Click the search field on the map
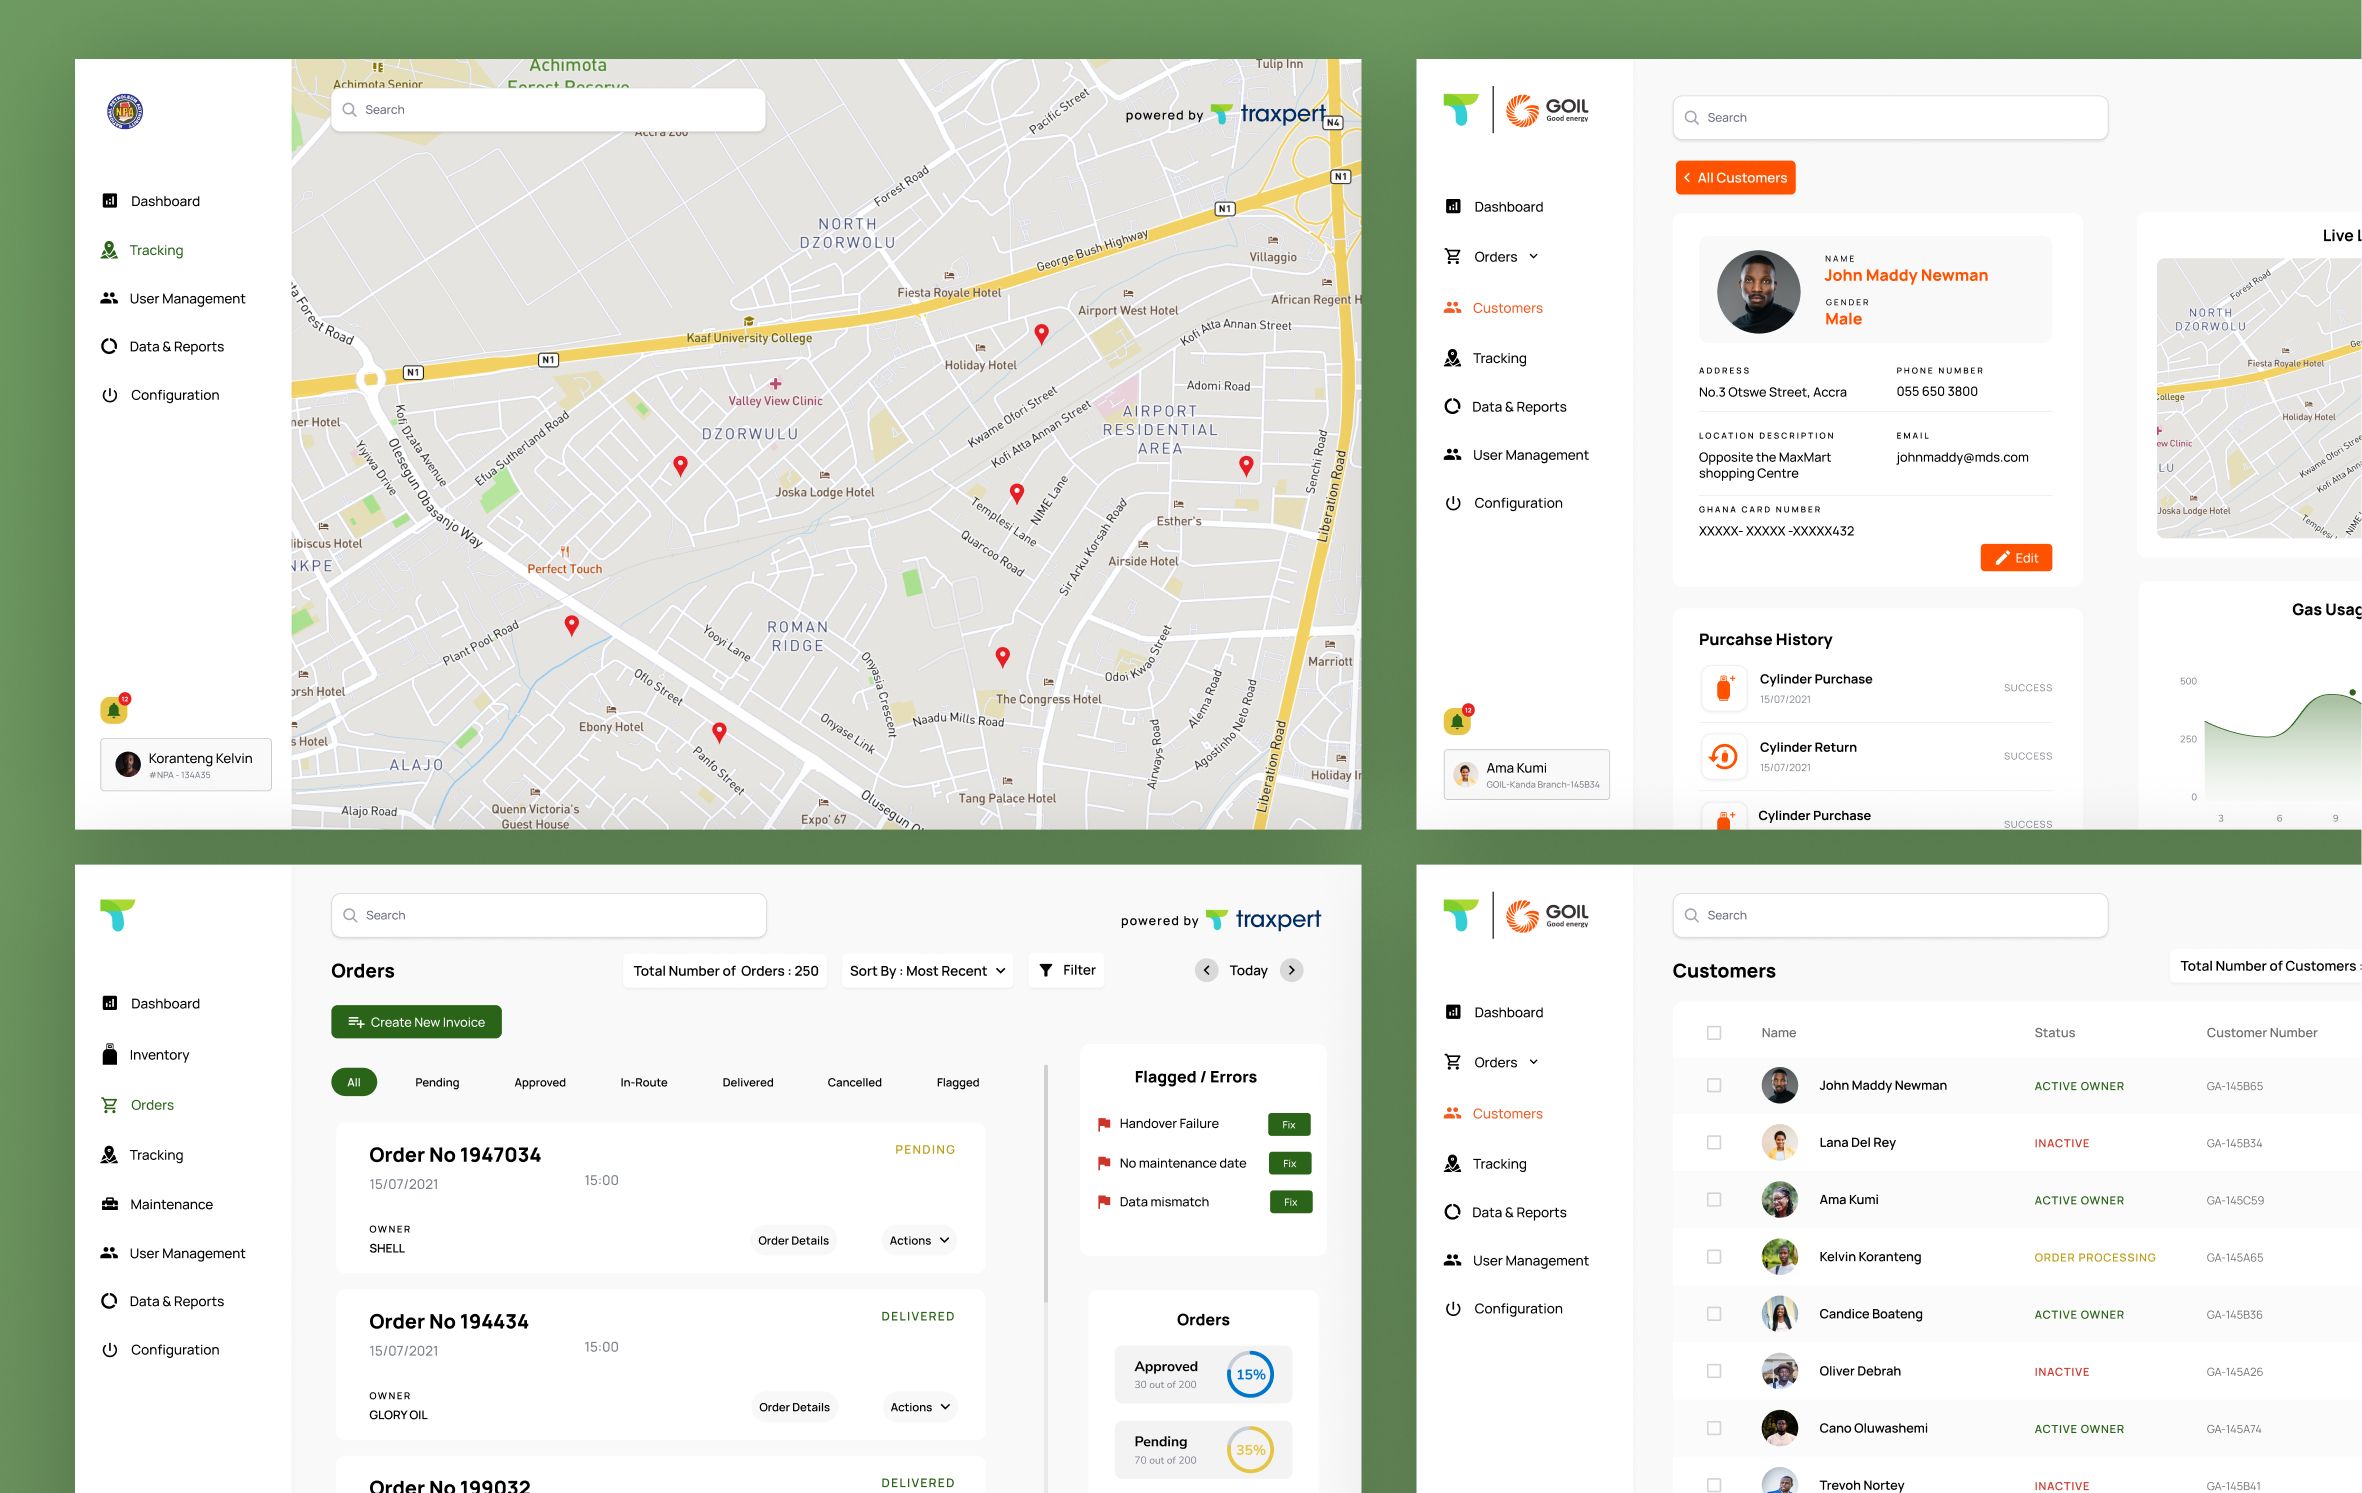Image resolution: width=2362 pixels, height=1493 pixels. [548, 110]
